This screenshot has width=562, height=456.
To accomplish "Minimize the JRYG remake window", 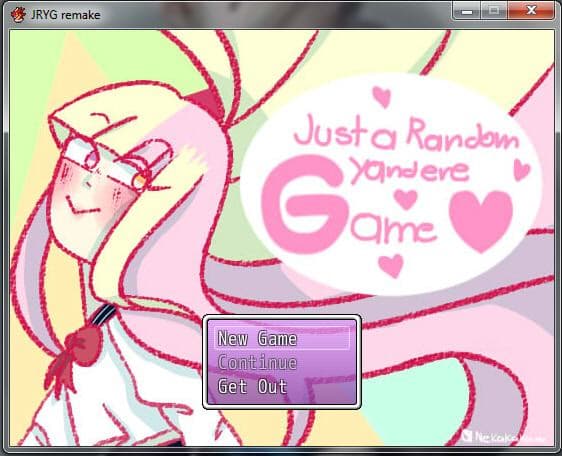I will click(x=467, y=11).
